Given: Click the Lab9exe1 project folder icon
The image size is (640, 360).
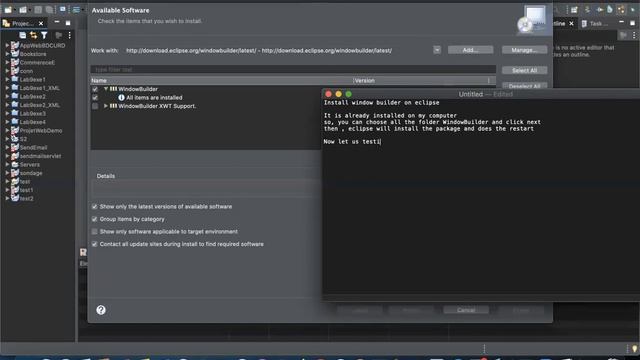Looking at the screenshot, I should click(15, 79).
